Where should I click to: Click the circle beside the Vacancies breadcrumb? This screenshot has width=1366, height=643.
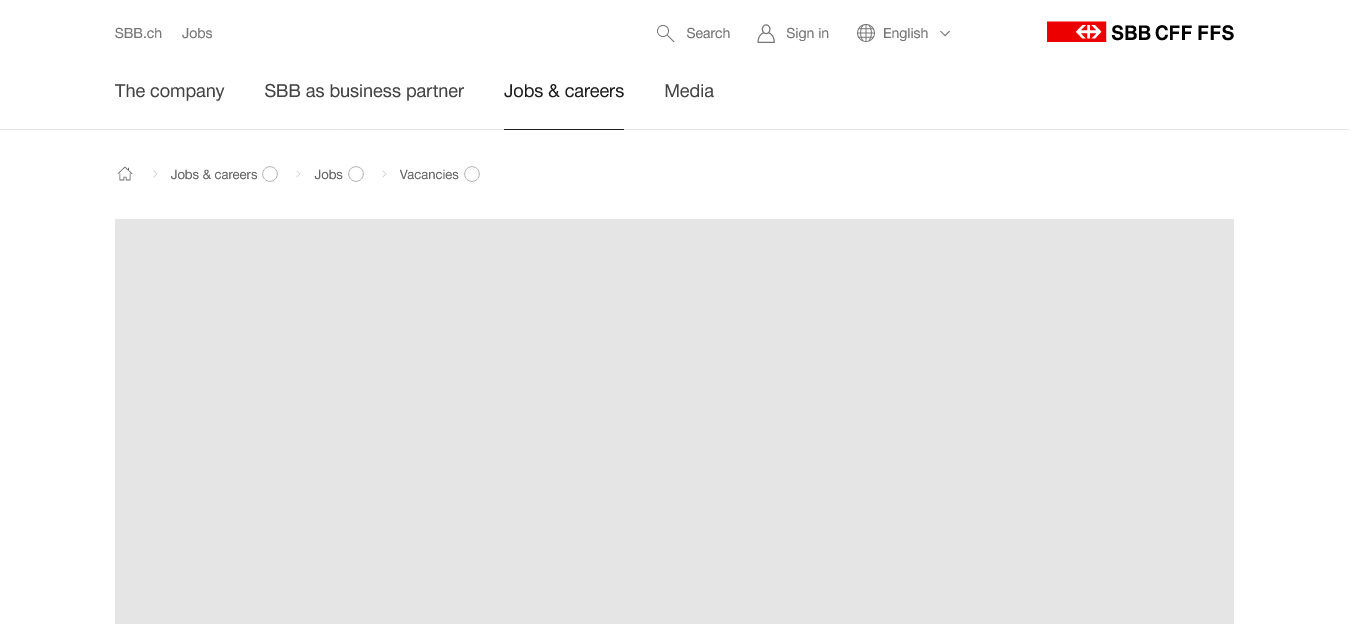click(472, 174)
